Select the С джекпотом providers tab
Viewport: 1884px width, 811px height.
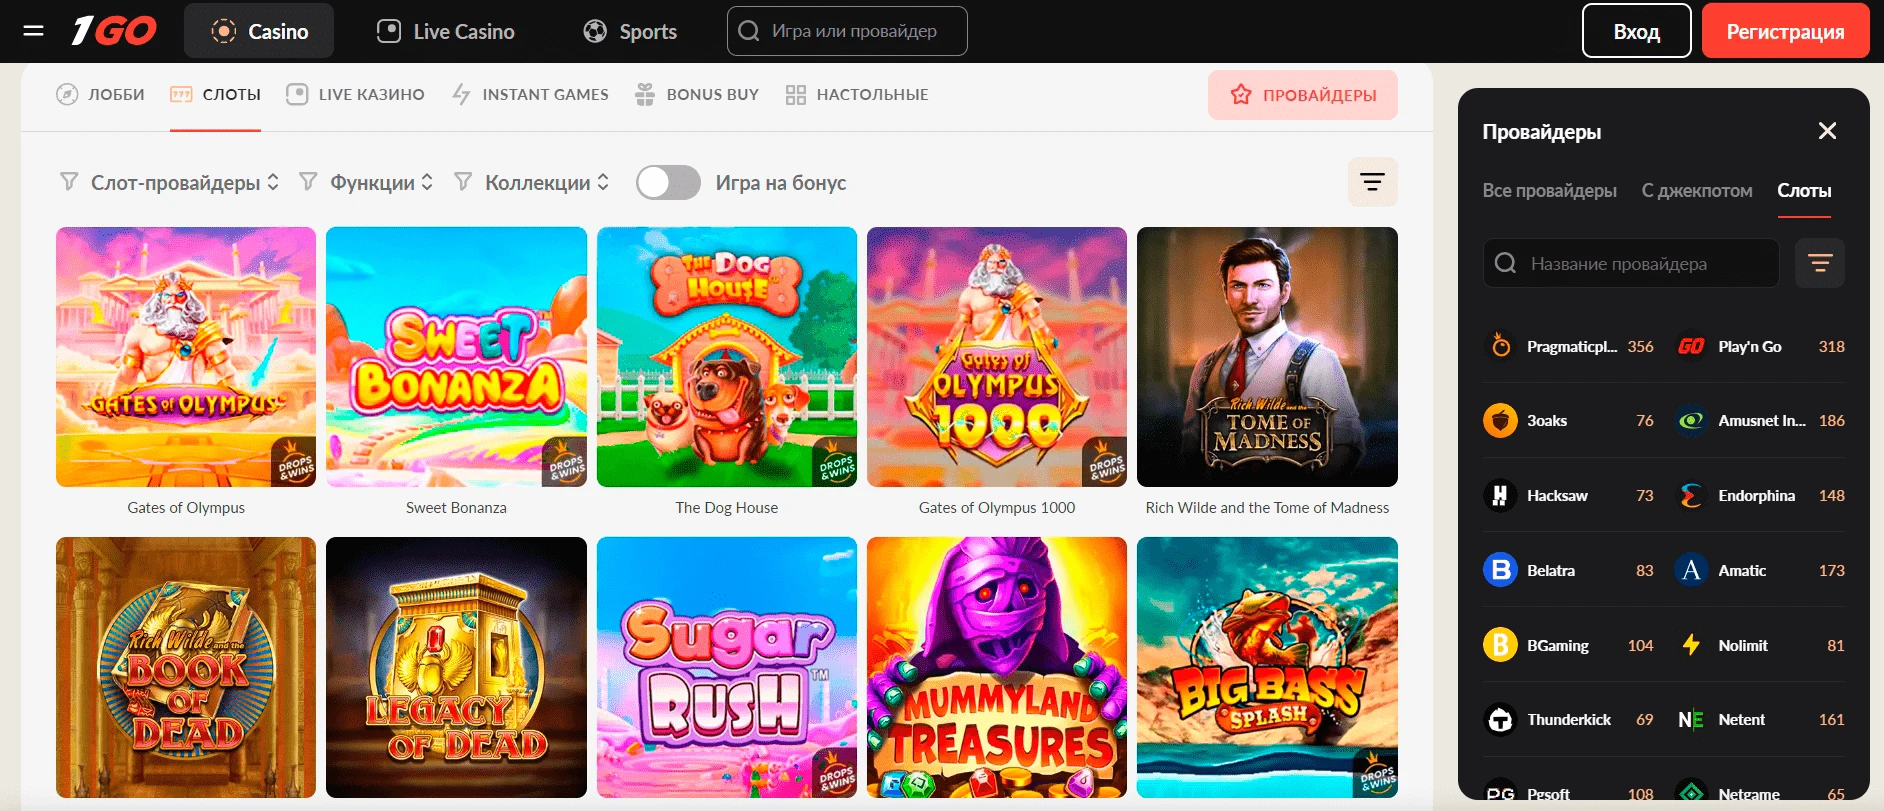pos(1696,191)
